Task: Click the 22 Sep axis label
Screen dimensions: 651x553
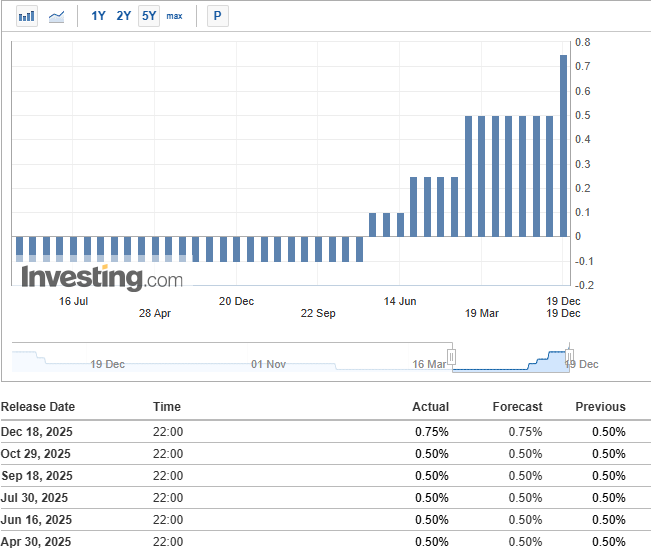Action: [318, 313]
